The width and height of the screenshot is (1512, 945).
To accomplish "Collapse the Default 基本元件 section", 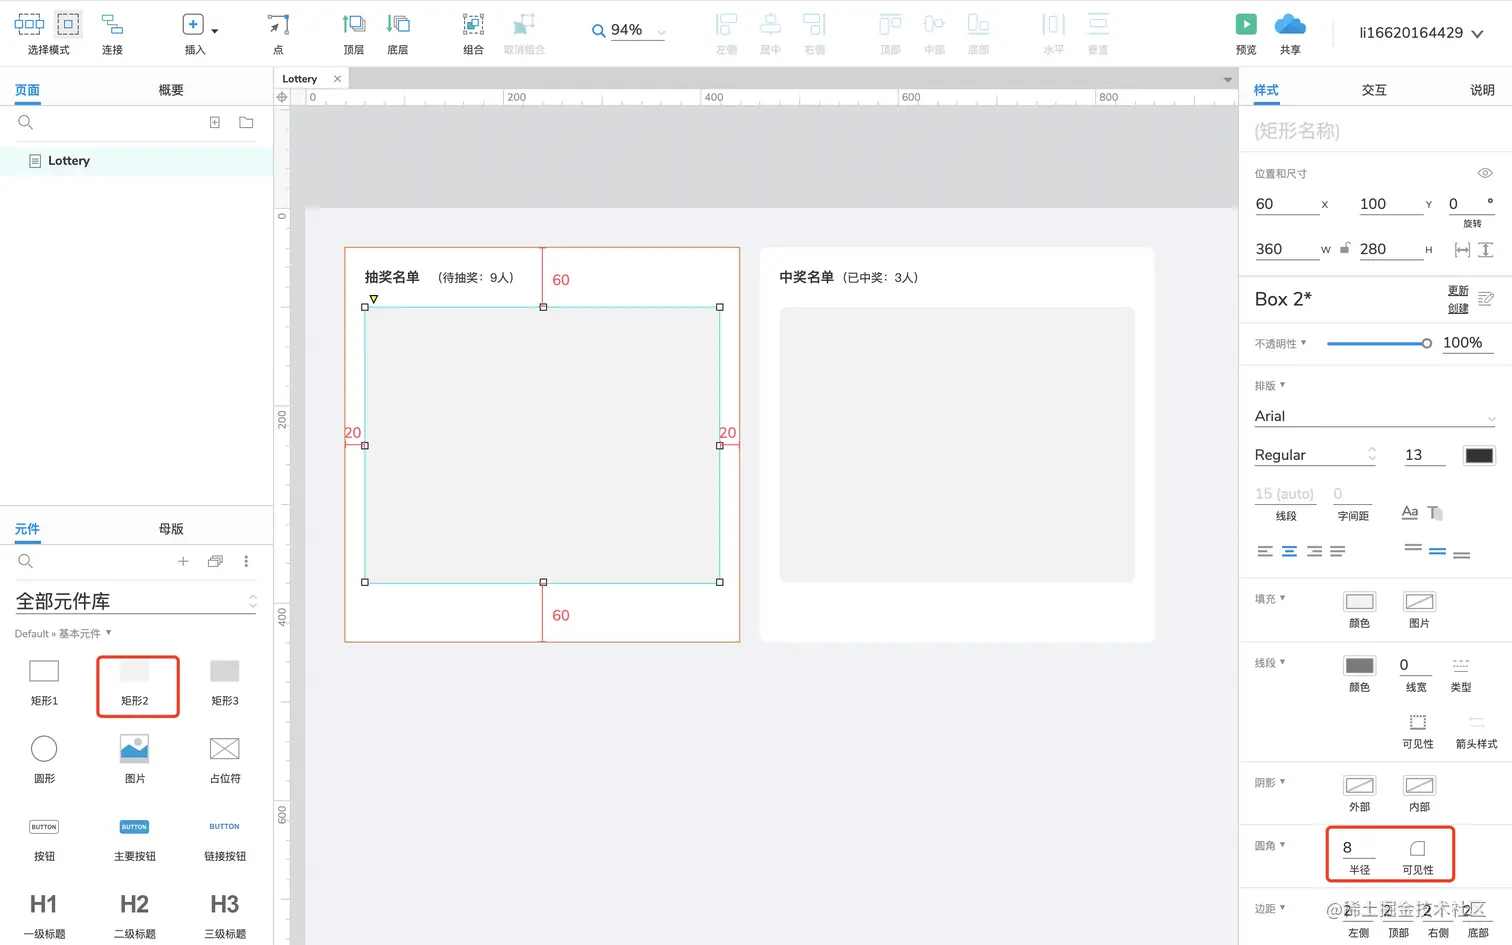I will tap(63, 633).
